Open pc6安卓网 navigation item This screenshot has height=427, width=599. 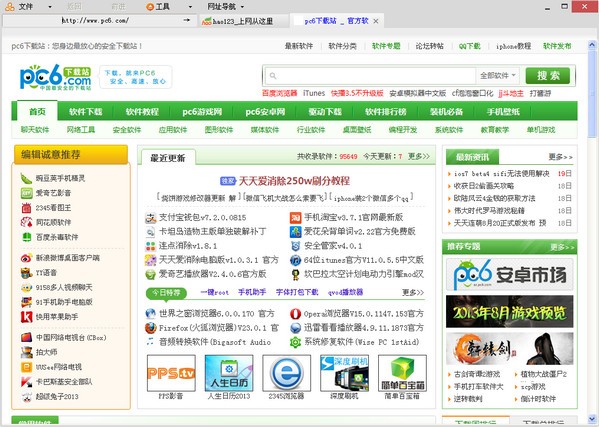tap(265, 112)
